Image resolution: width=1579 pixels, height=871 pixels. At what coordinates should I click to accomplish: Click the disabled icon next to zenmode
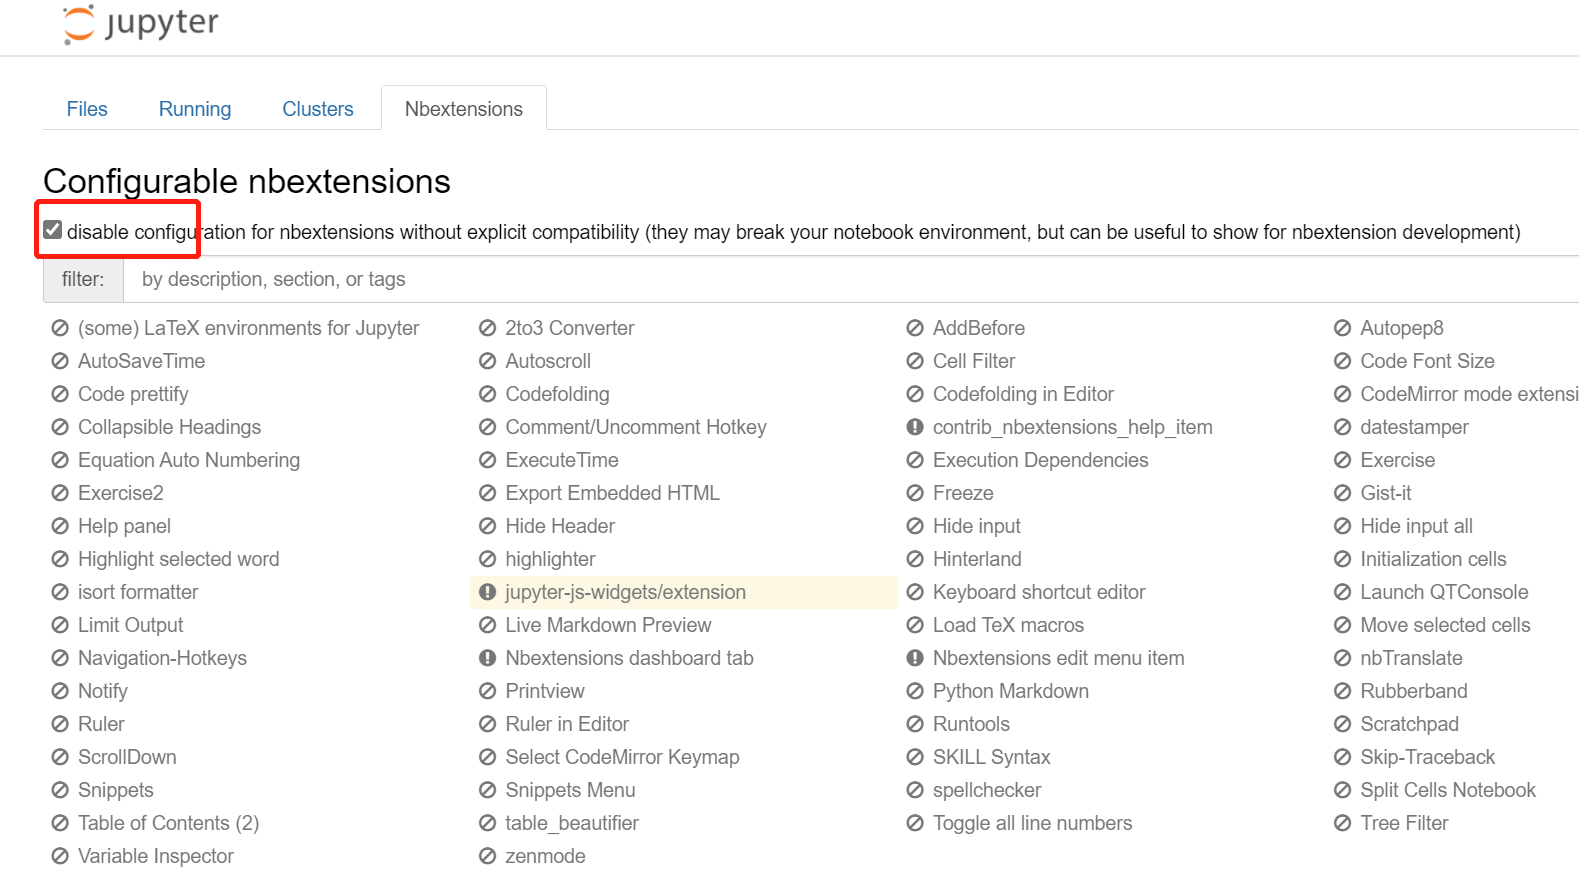487,856
